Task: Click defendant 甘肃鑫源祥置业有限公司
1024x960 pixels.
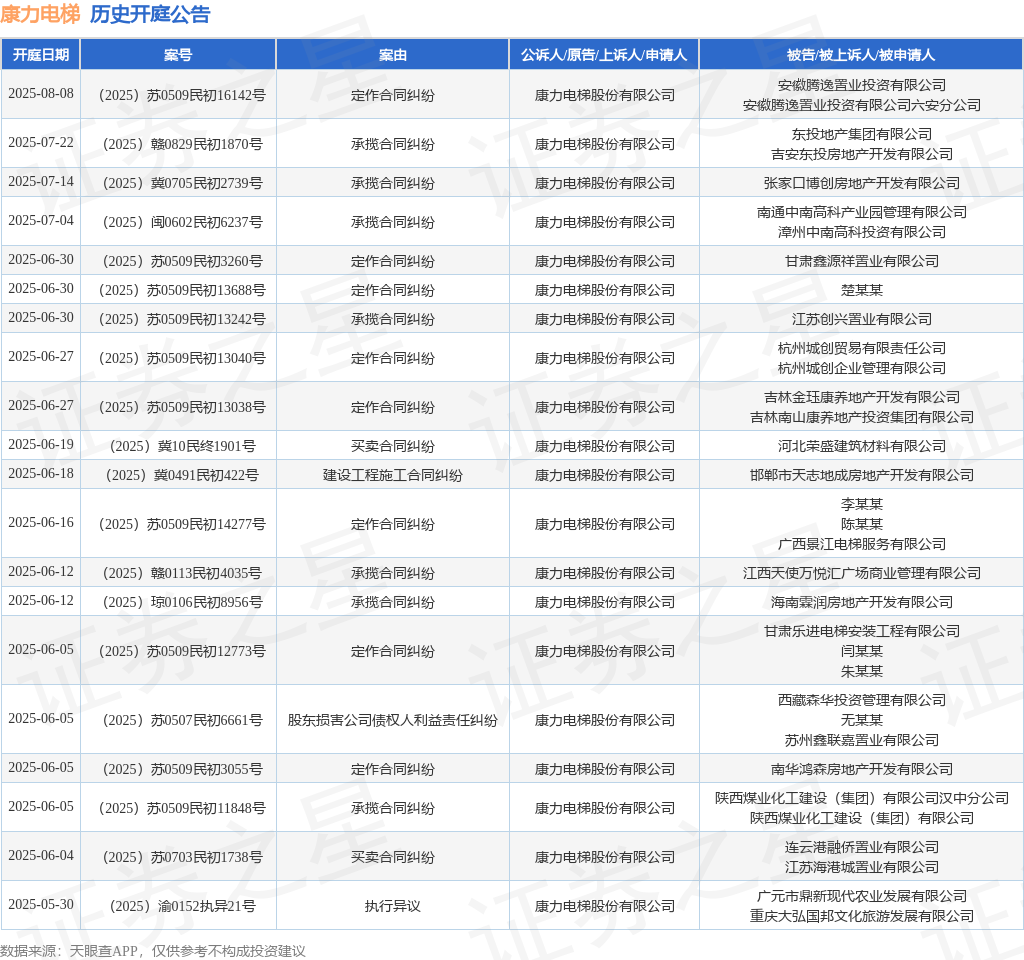Action: pos(861,261)
